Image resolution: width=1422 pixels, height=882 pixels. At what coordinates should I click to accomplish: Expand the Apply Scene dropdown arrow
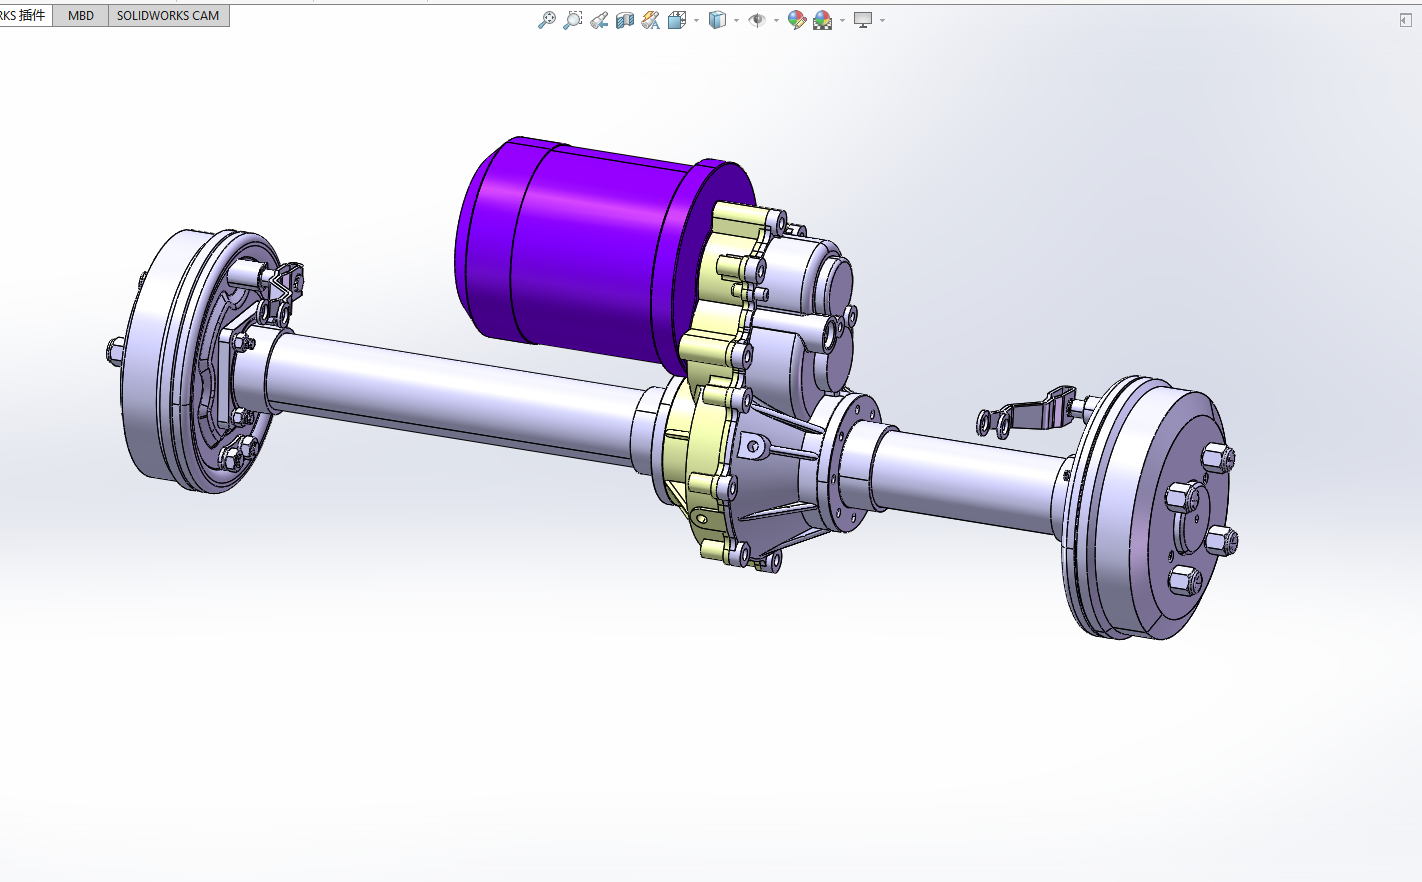[842, 20]
